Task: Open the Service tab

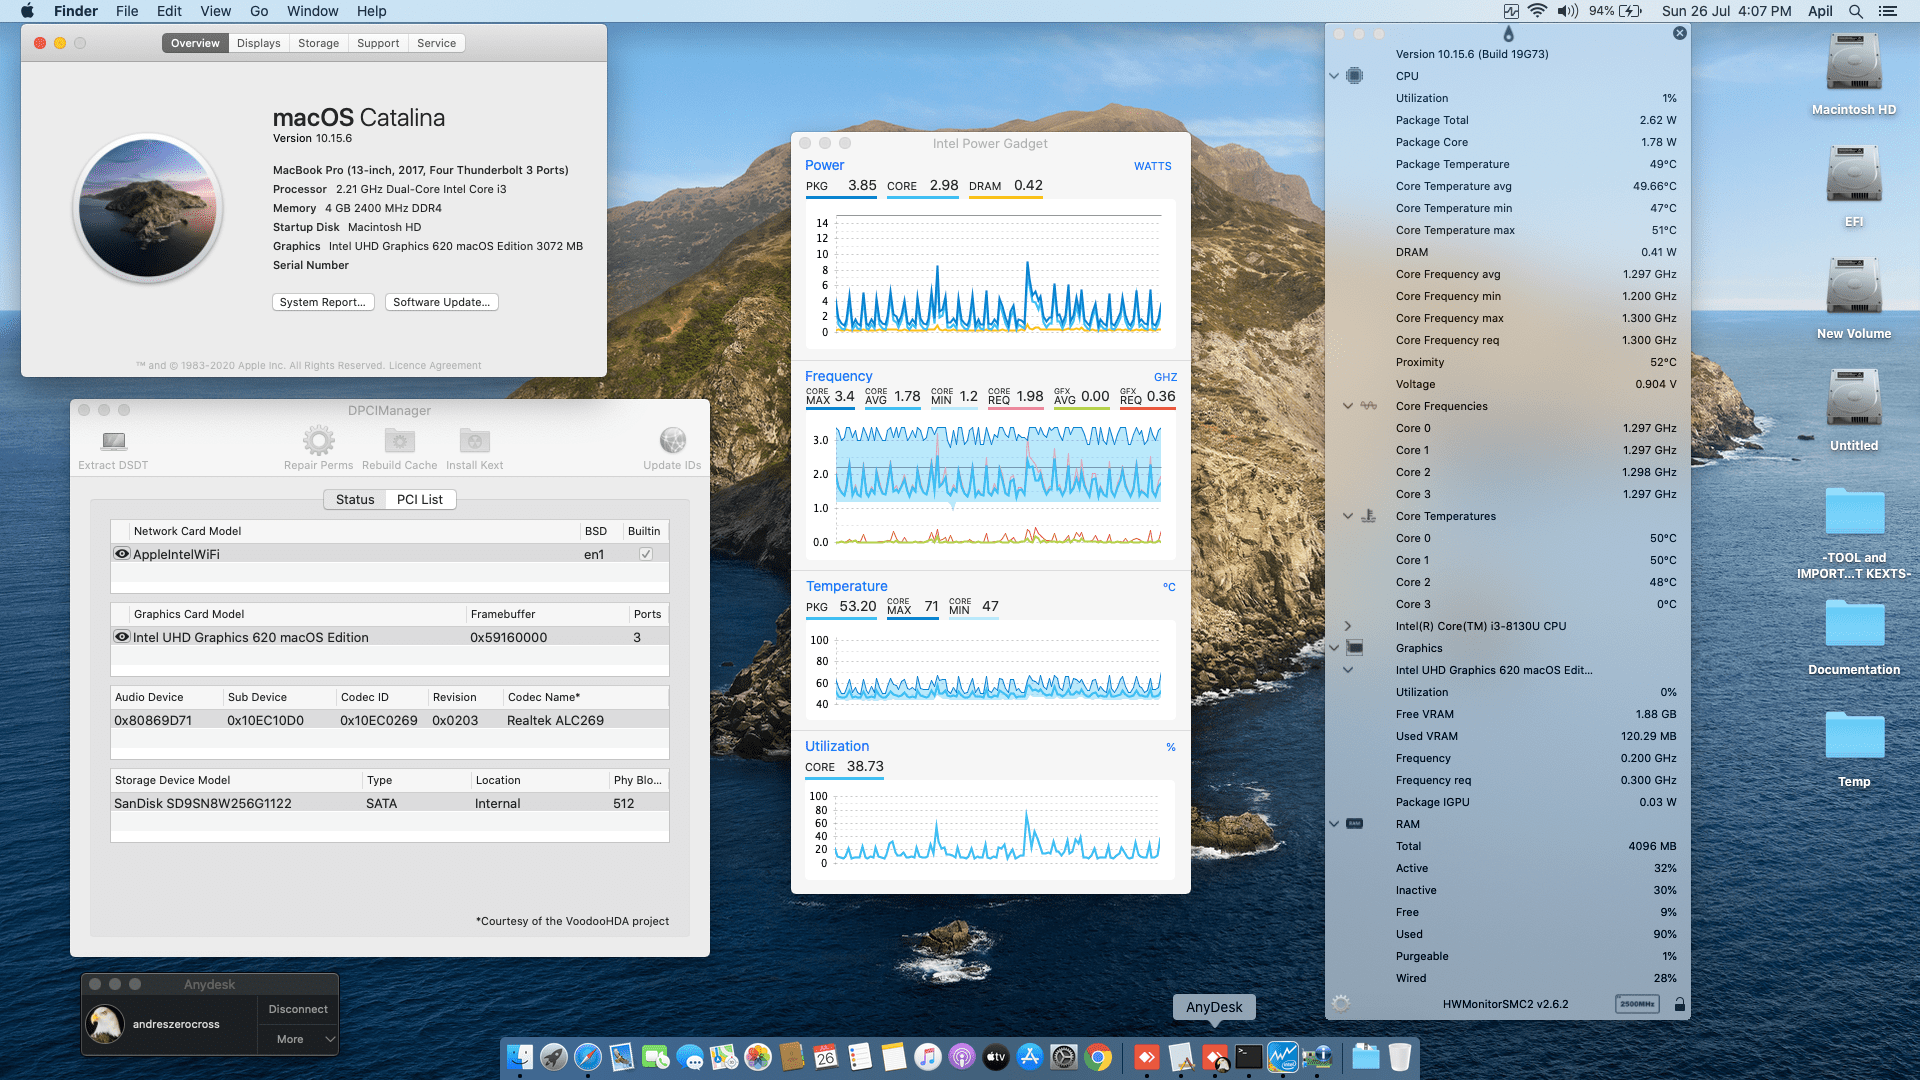Action: tap(436, 43)
